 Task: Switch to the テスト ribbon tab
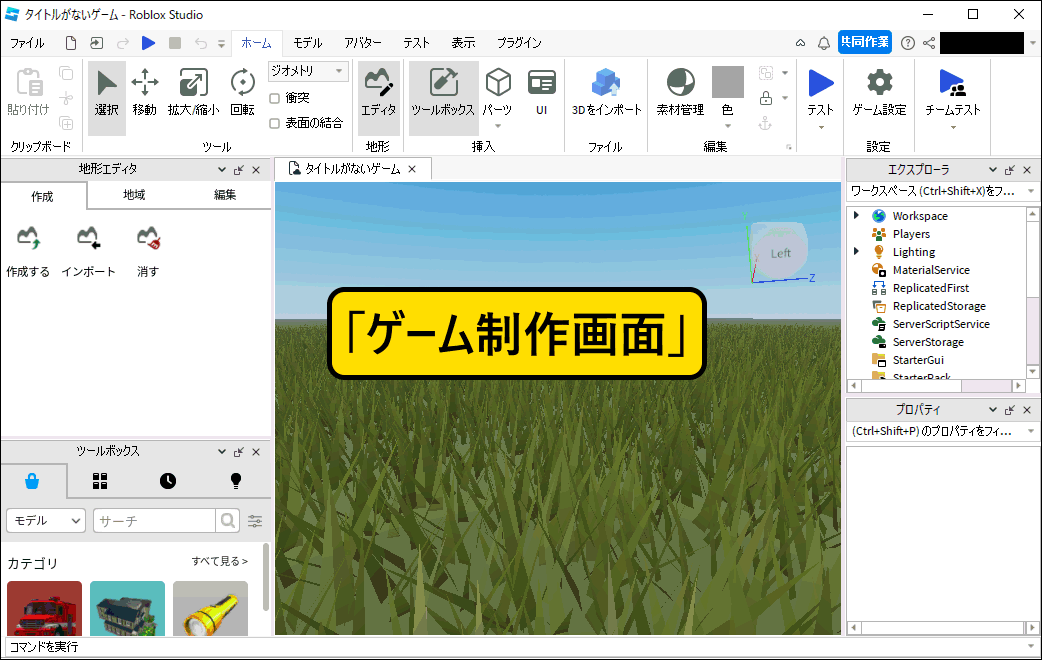pos(416,43)
